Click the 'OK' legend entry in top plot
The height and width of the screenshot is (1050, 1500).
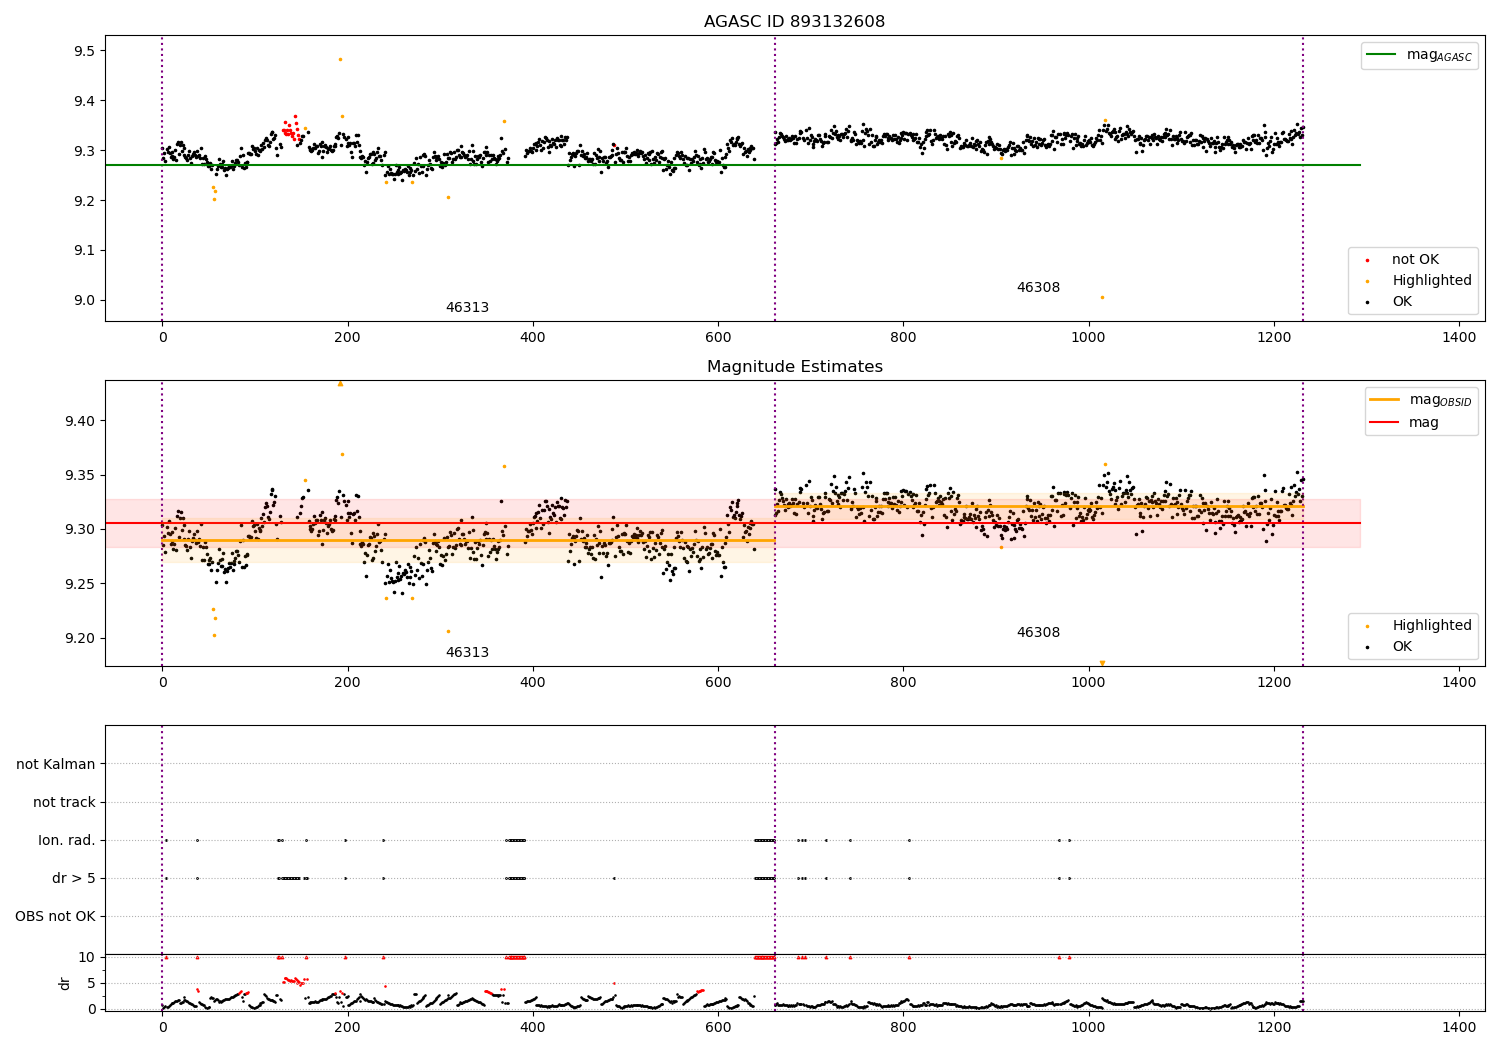click(x=1402, y=302)
